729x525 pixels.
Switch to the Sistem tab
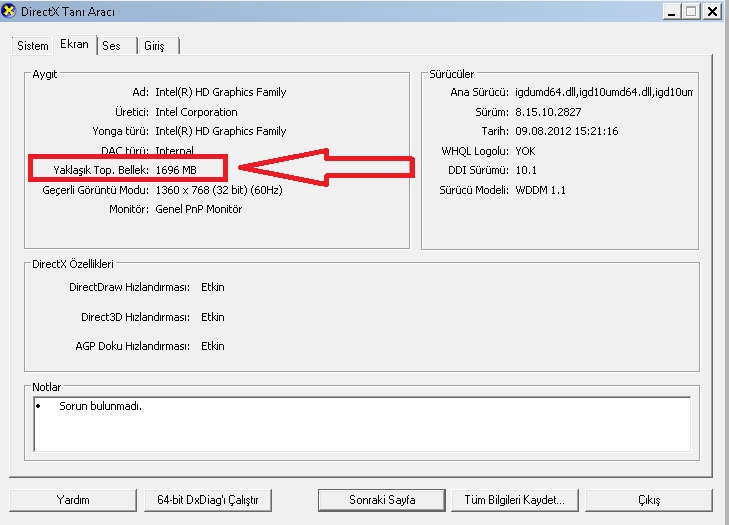pyautogui.click(x=33, y=46)
